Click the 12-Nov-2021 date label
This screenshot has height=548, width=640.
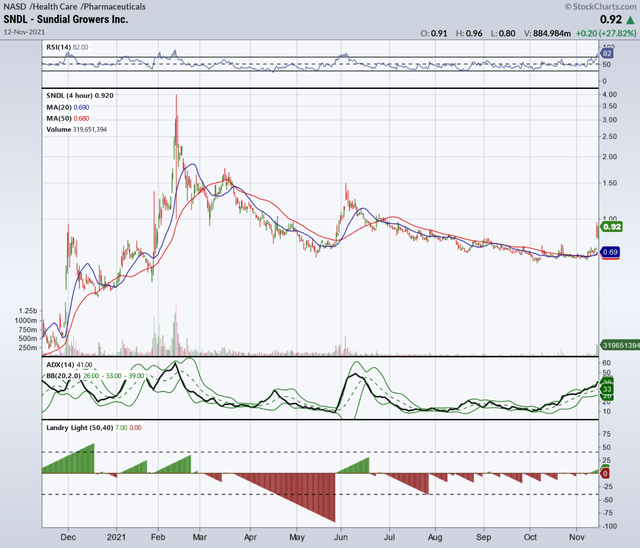(24, 32)
